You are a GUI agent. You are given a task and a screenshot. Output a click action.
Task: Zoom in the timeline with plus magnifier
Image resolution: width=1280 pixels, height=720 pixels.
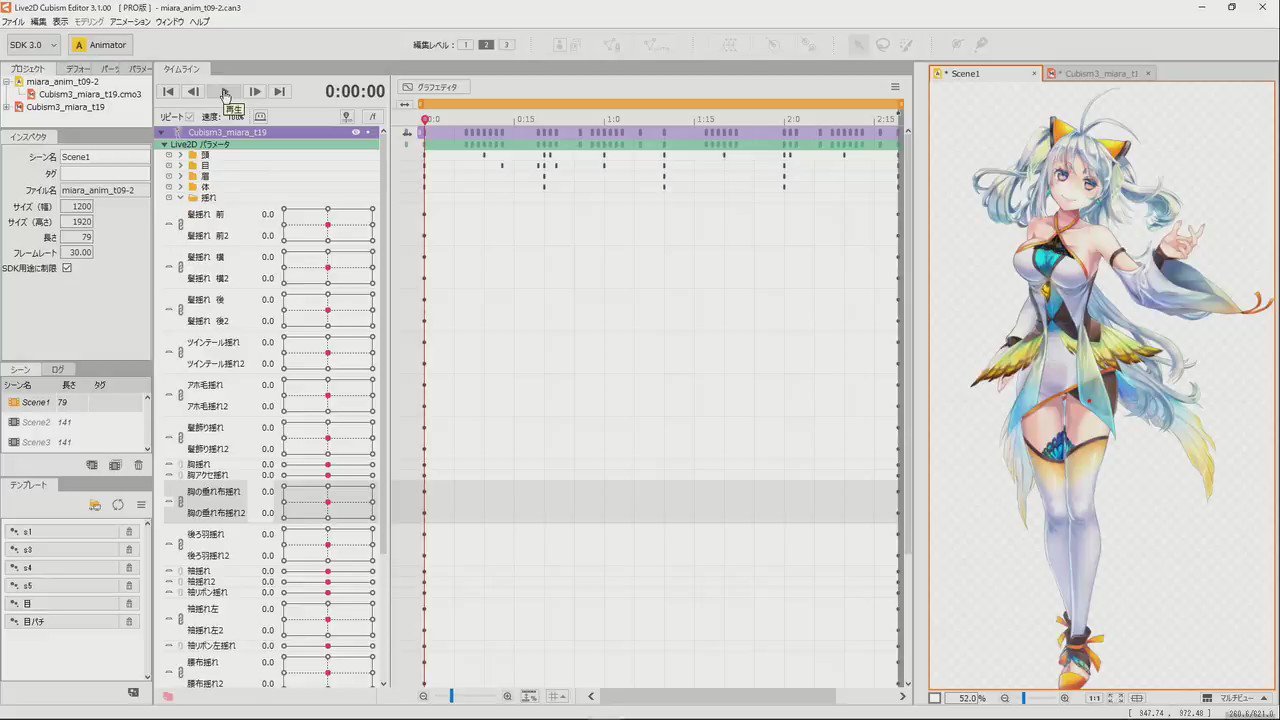point(507,696)
